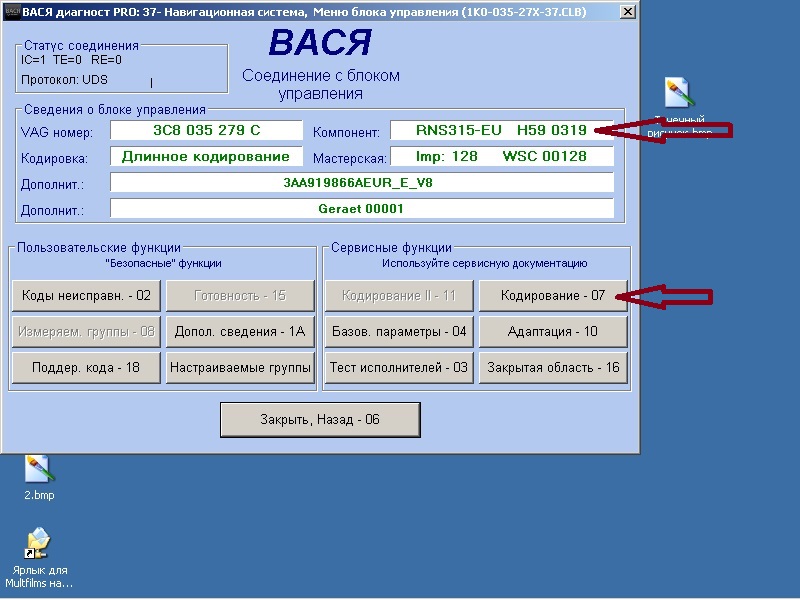Open the 2.bmp desktop file icon

point(39,468)
